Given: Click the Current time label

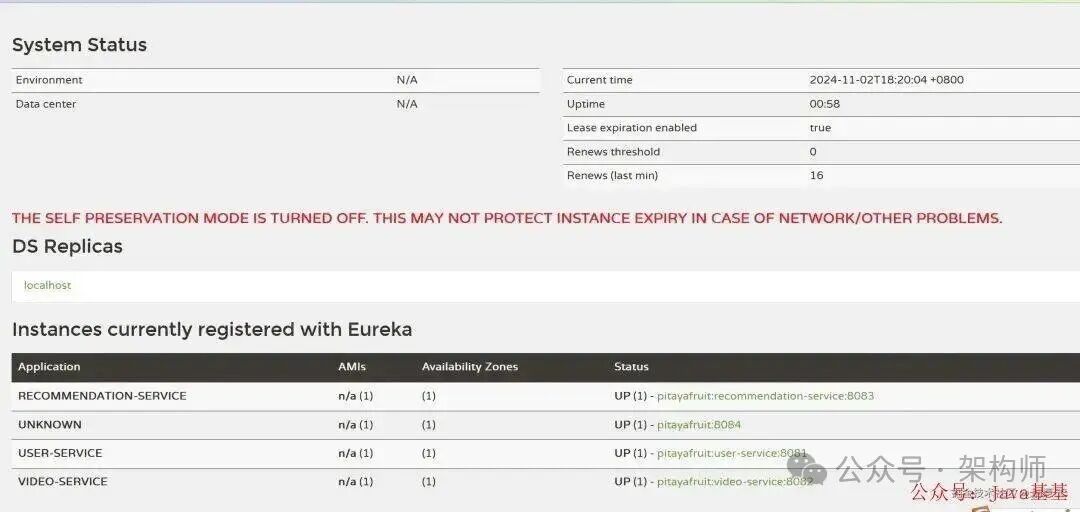Looking at the screenshot, I should point(599,80).
